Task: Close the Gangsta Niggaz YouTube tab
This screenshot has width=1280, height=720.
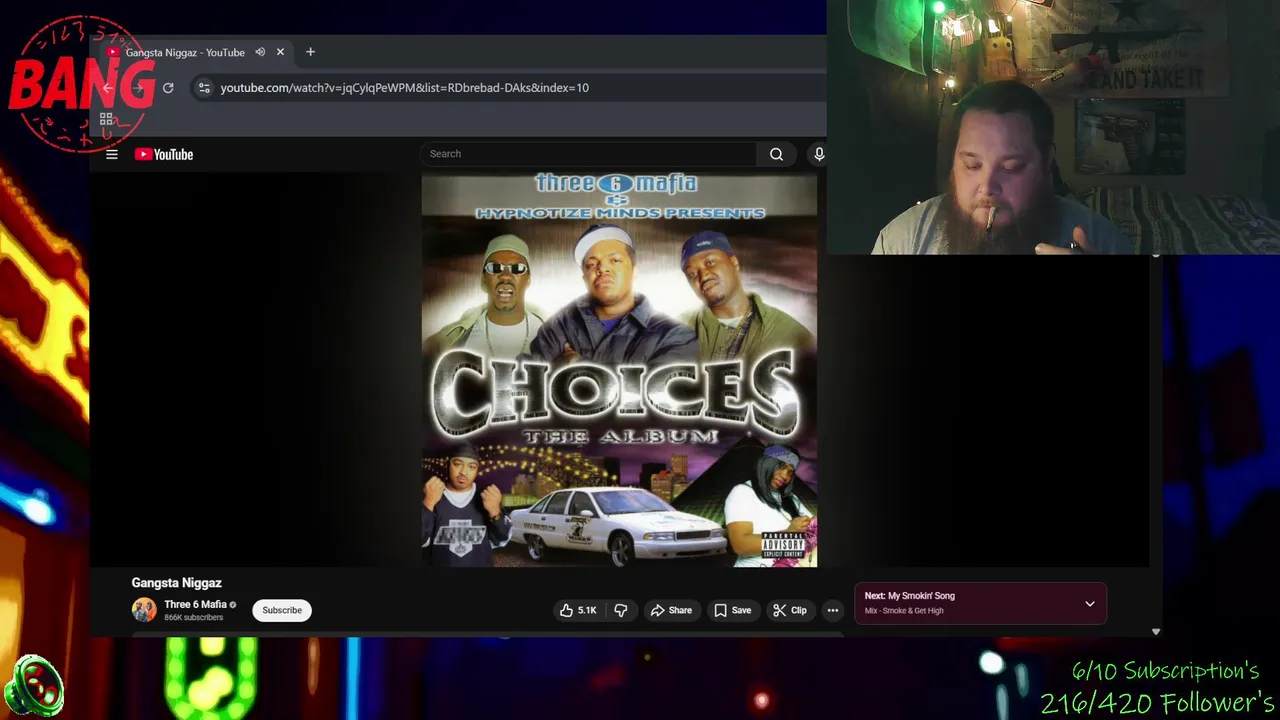Action: [280, 52]
